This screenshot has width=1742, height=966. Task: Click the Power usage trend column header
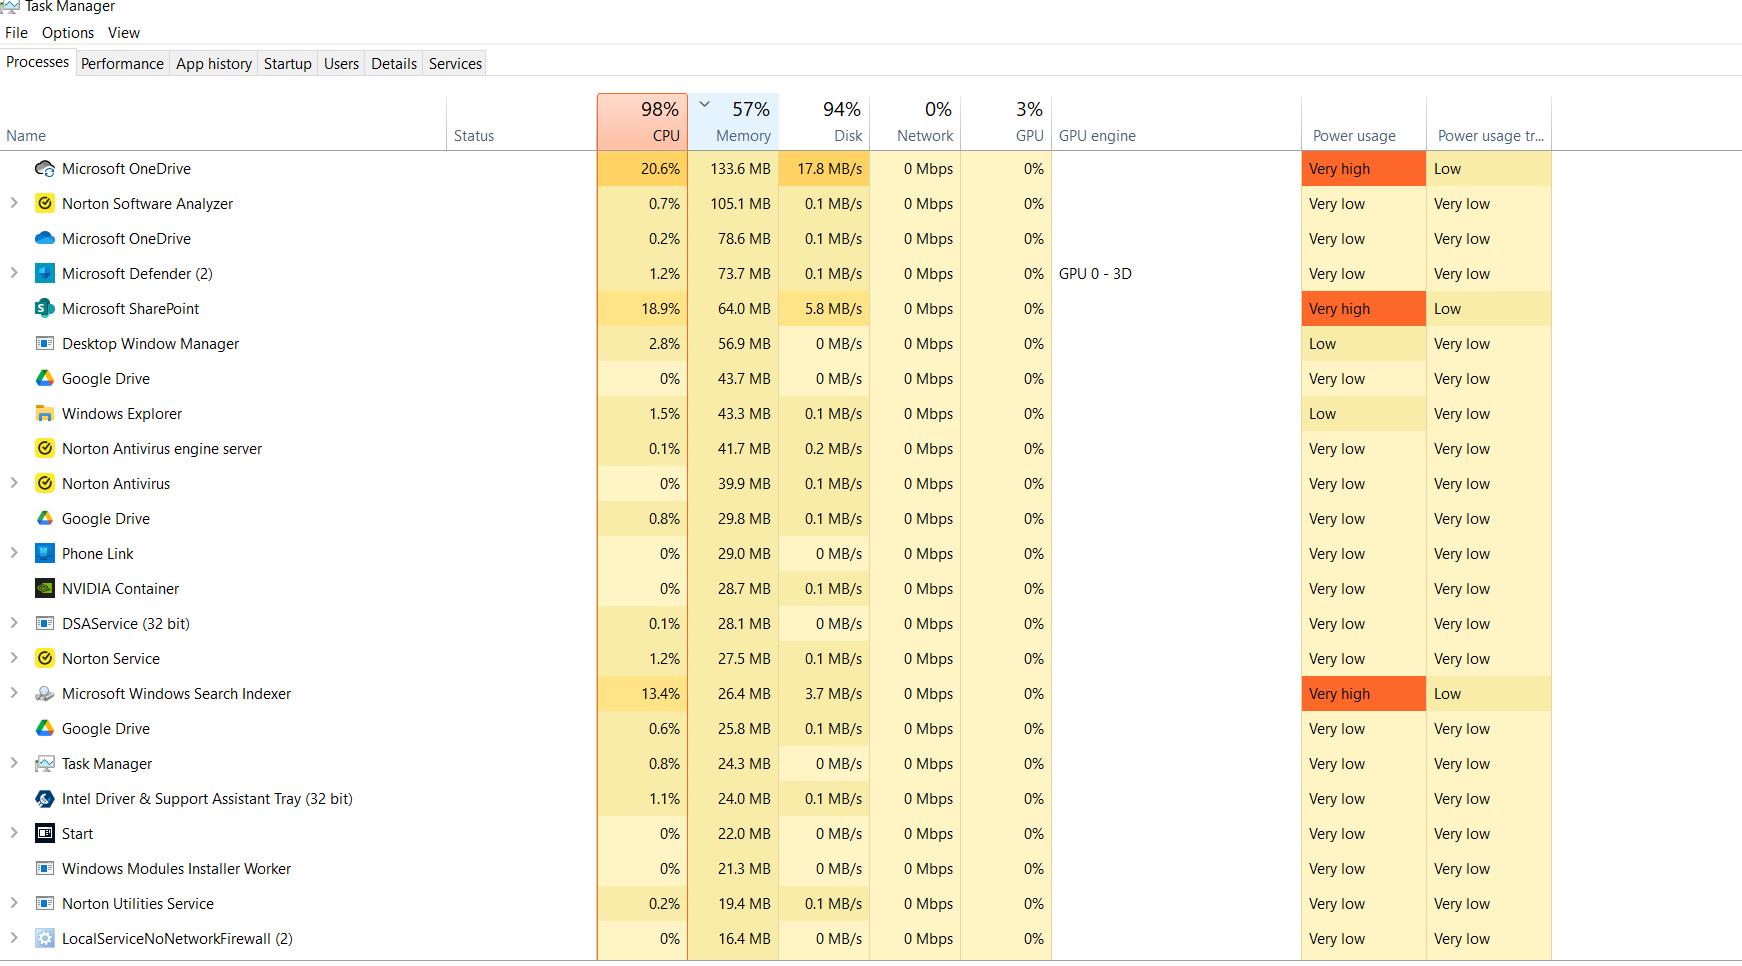[x=1489, y=123]
